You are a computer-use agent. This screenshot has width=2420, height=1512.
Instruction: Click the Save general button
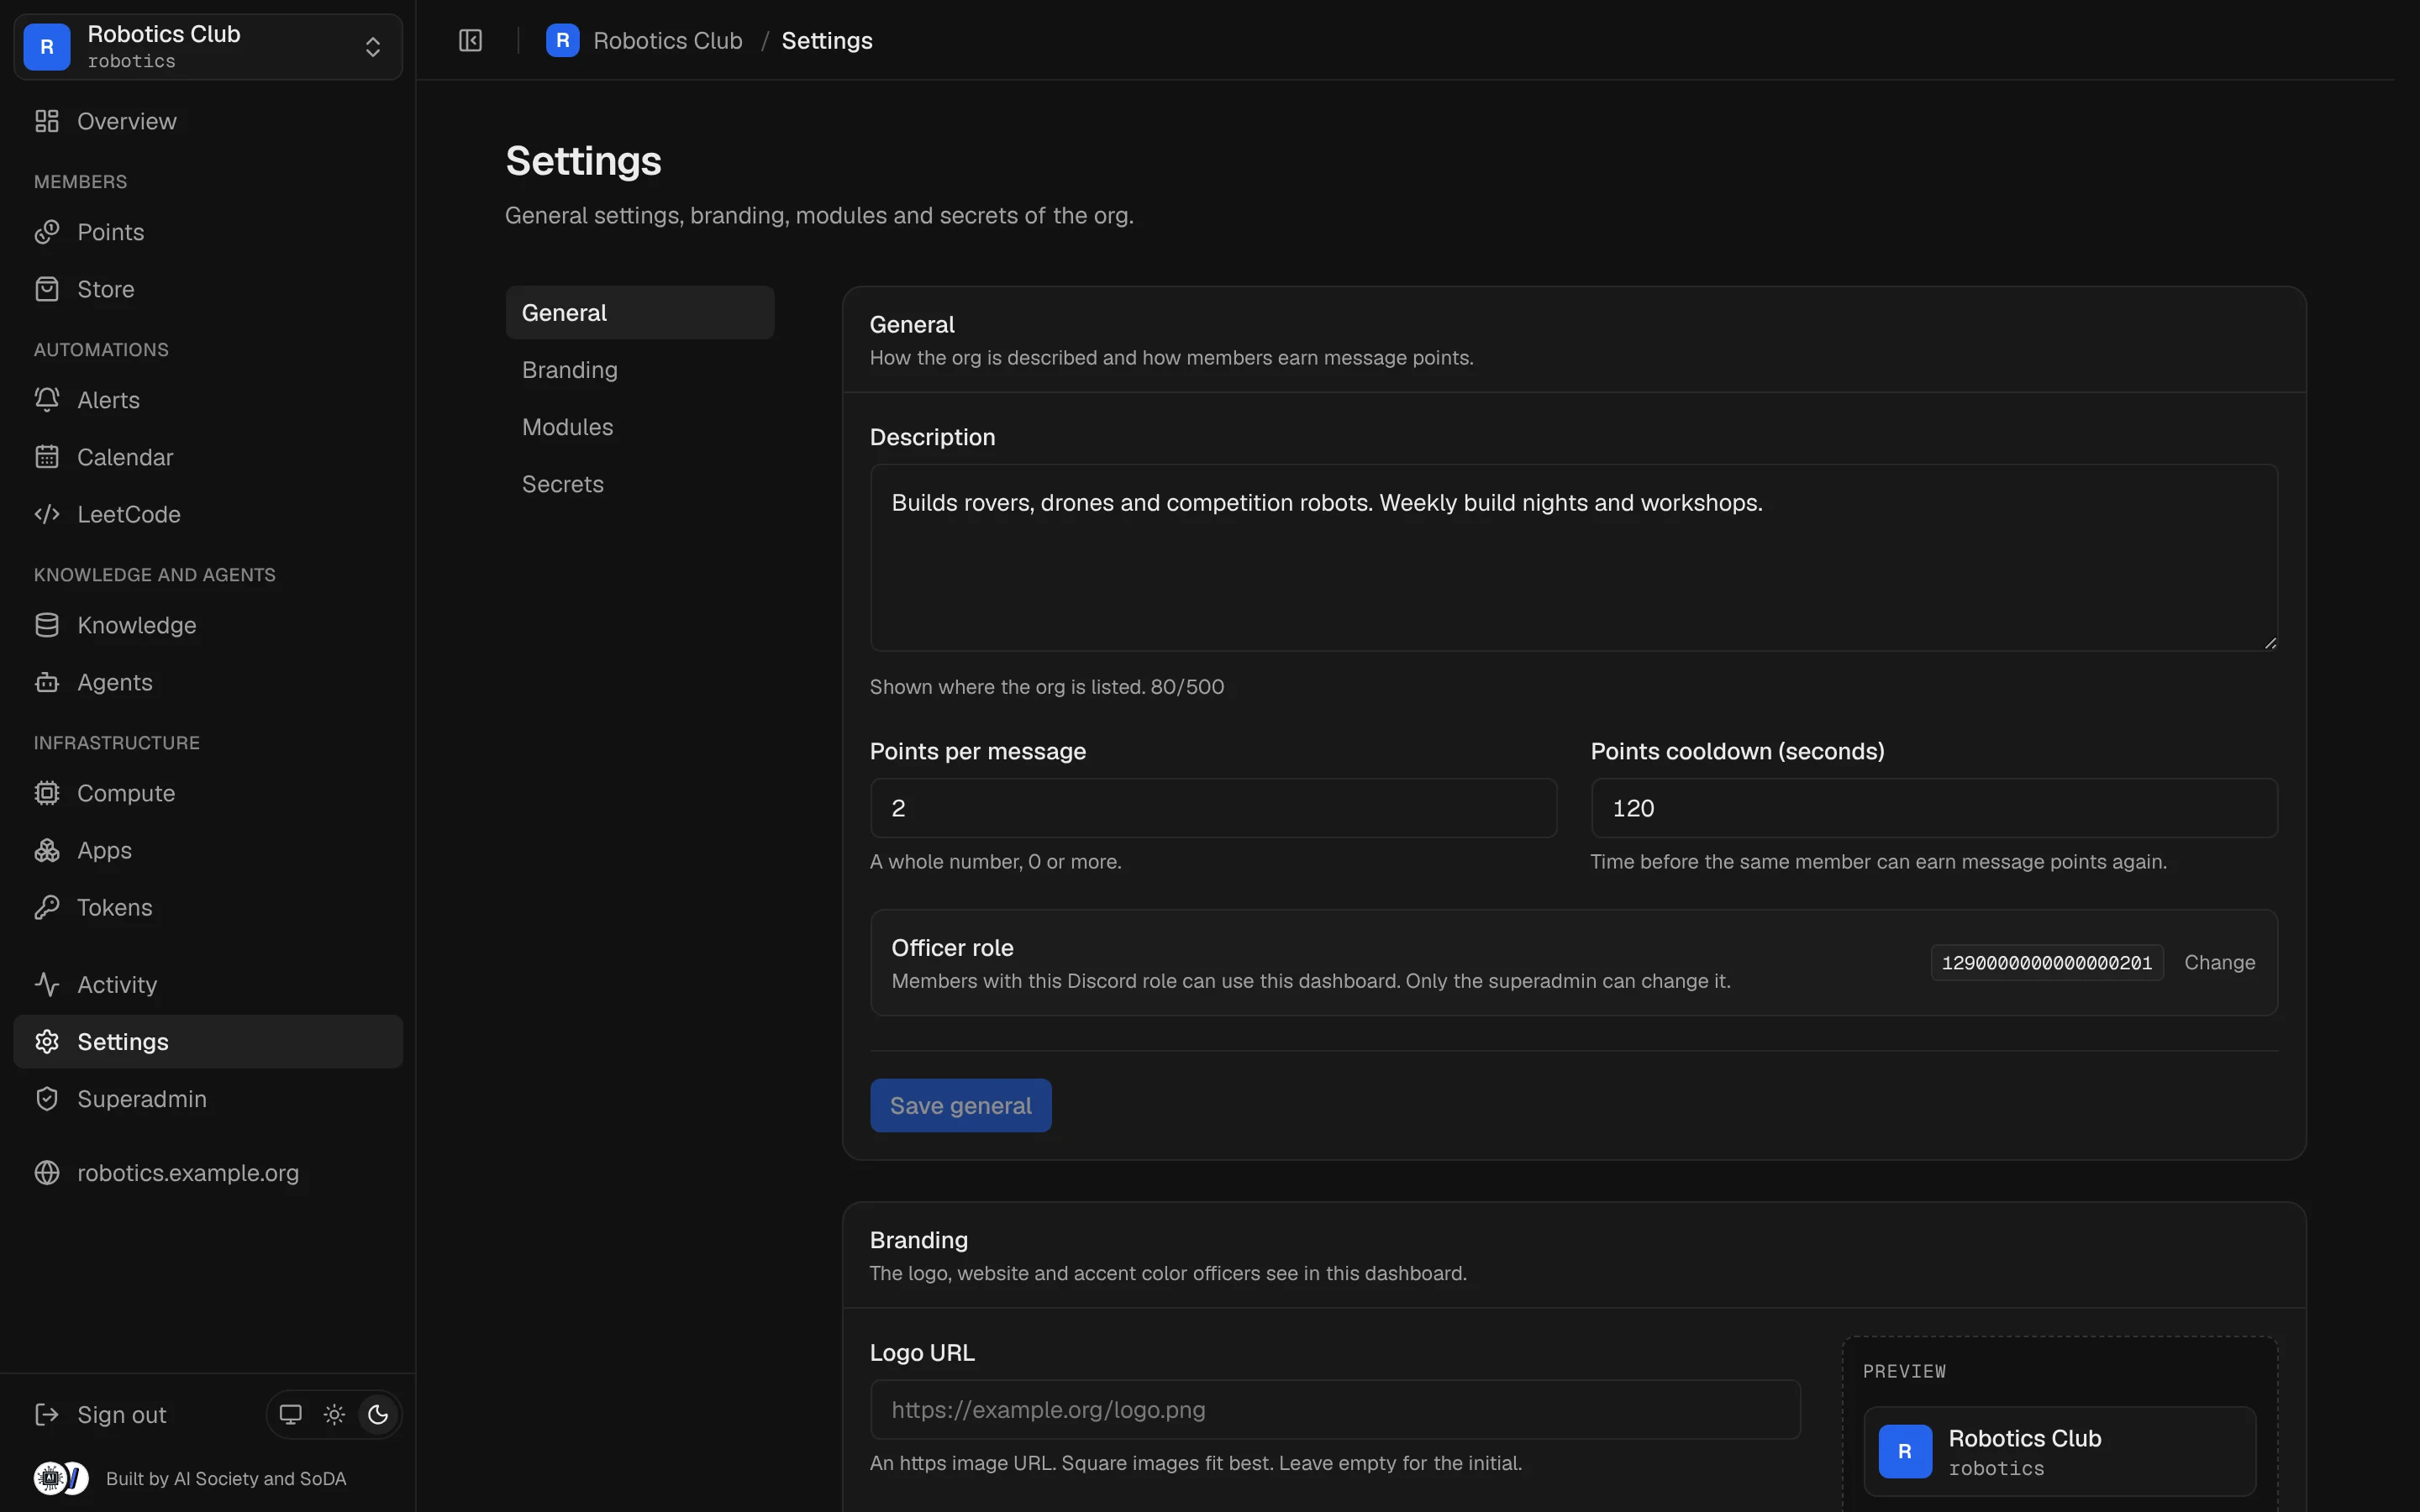(960, 1105)
